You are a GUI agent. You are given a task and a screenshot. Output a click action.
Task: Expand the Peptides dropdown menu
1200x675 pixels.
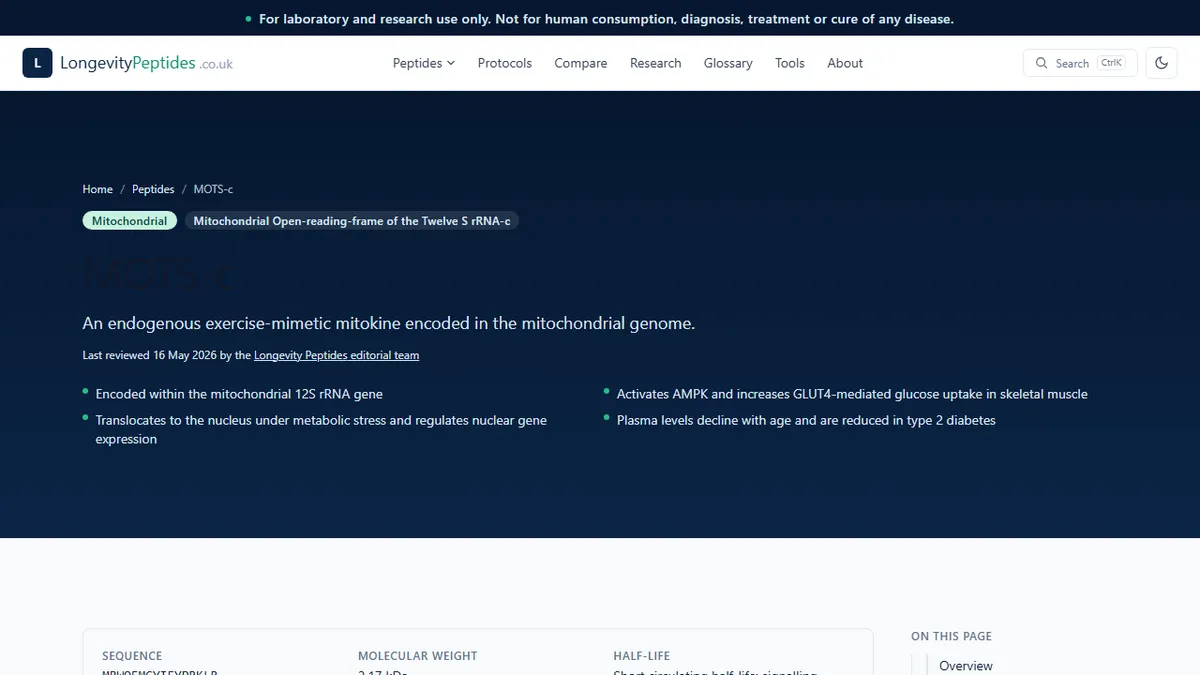click(x=423, y=63)
